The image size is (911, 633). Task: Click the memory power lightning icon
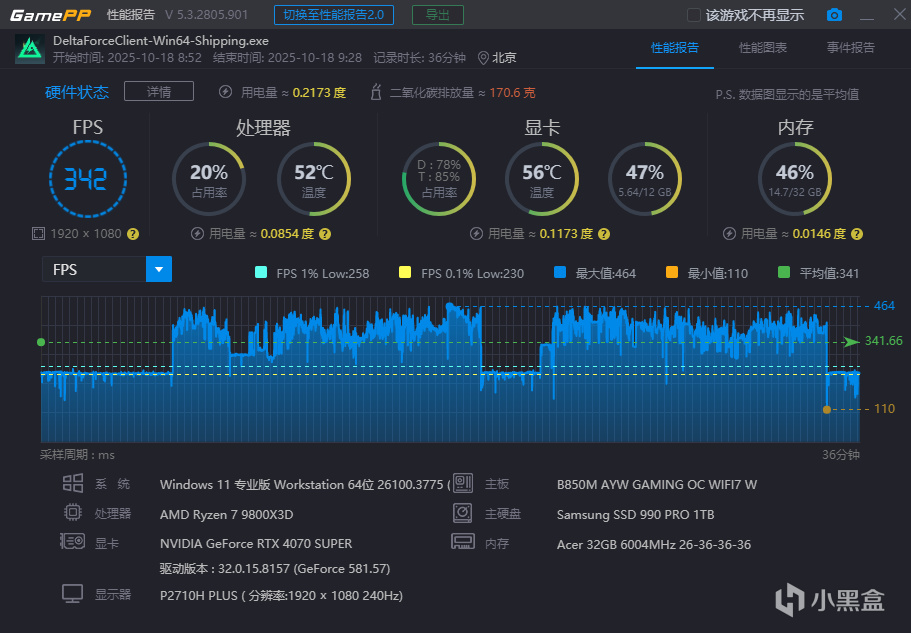[729, 233]
